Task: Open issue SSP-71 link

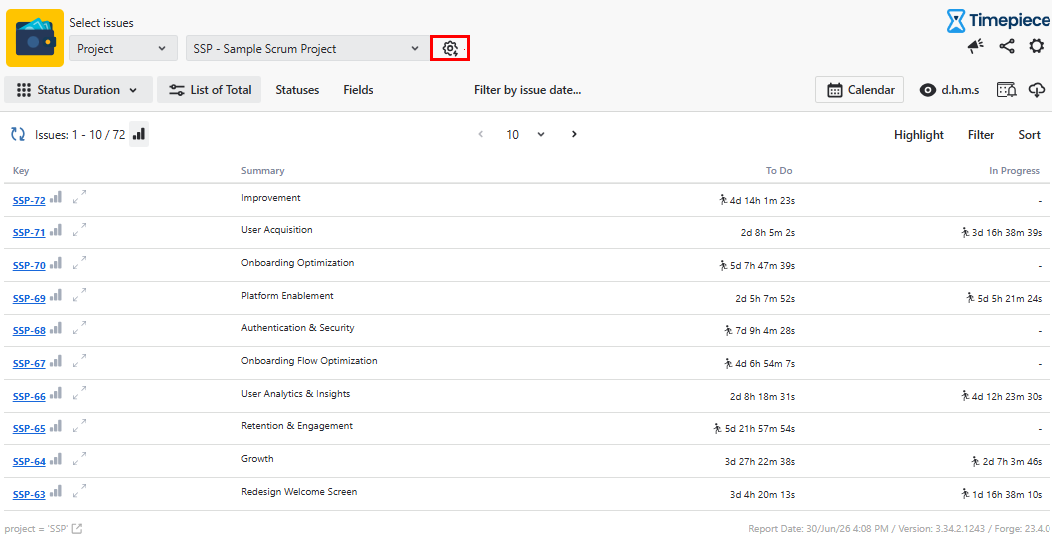Action: coord(29,233)
